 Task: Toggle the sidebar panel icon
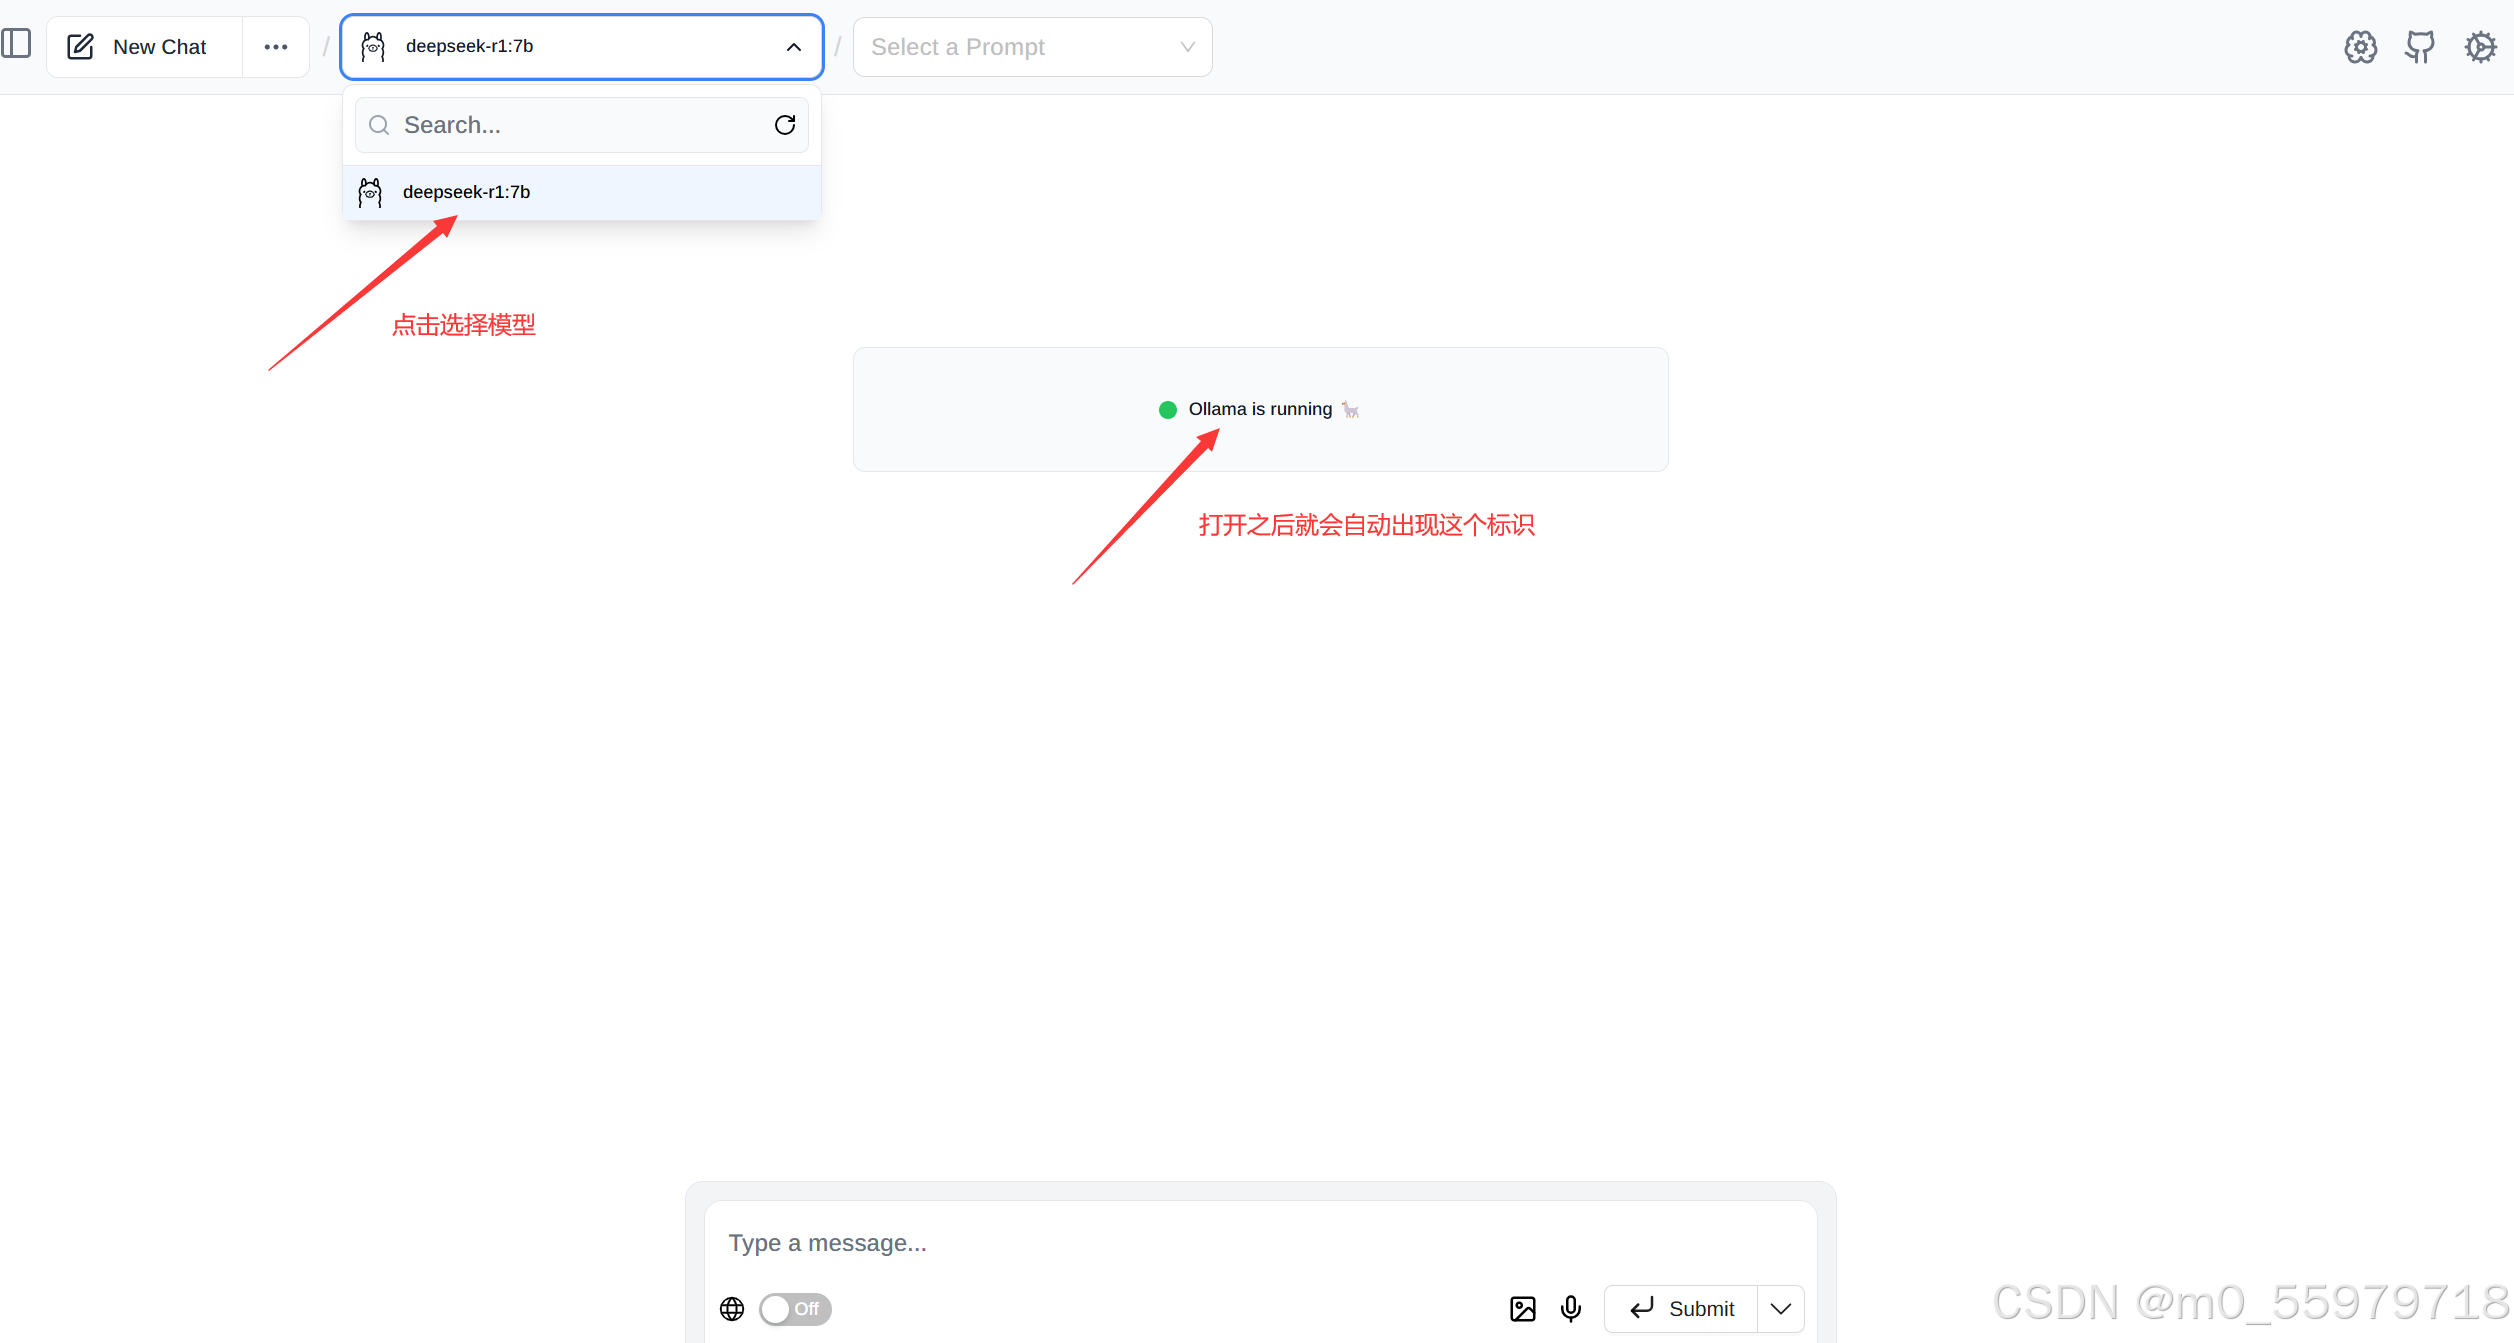(17, 44)
